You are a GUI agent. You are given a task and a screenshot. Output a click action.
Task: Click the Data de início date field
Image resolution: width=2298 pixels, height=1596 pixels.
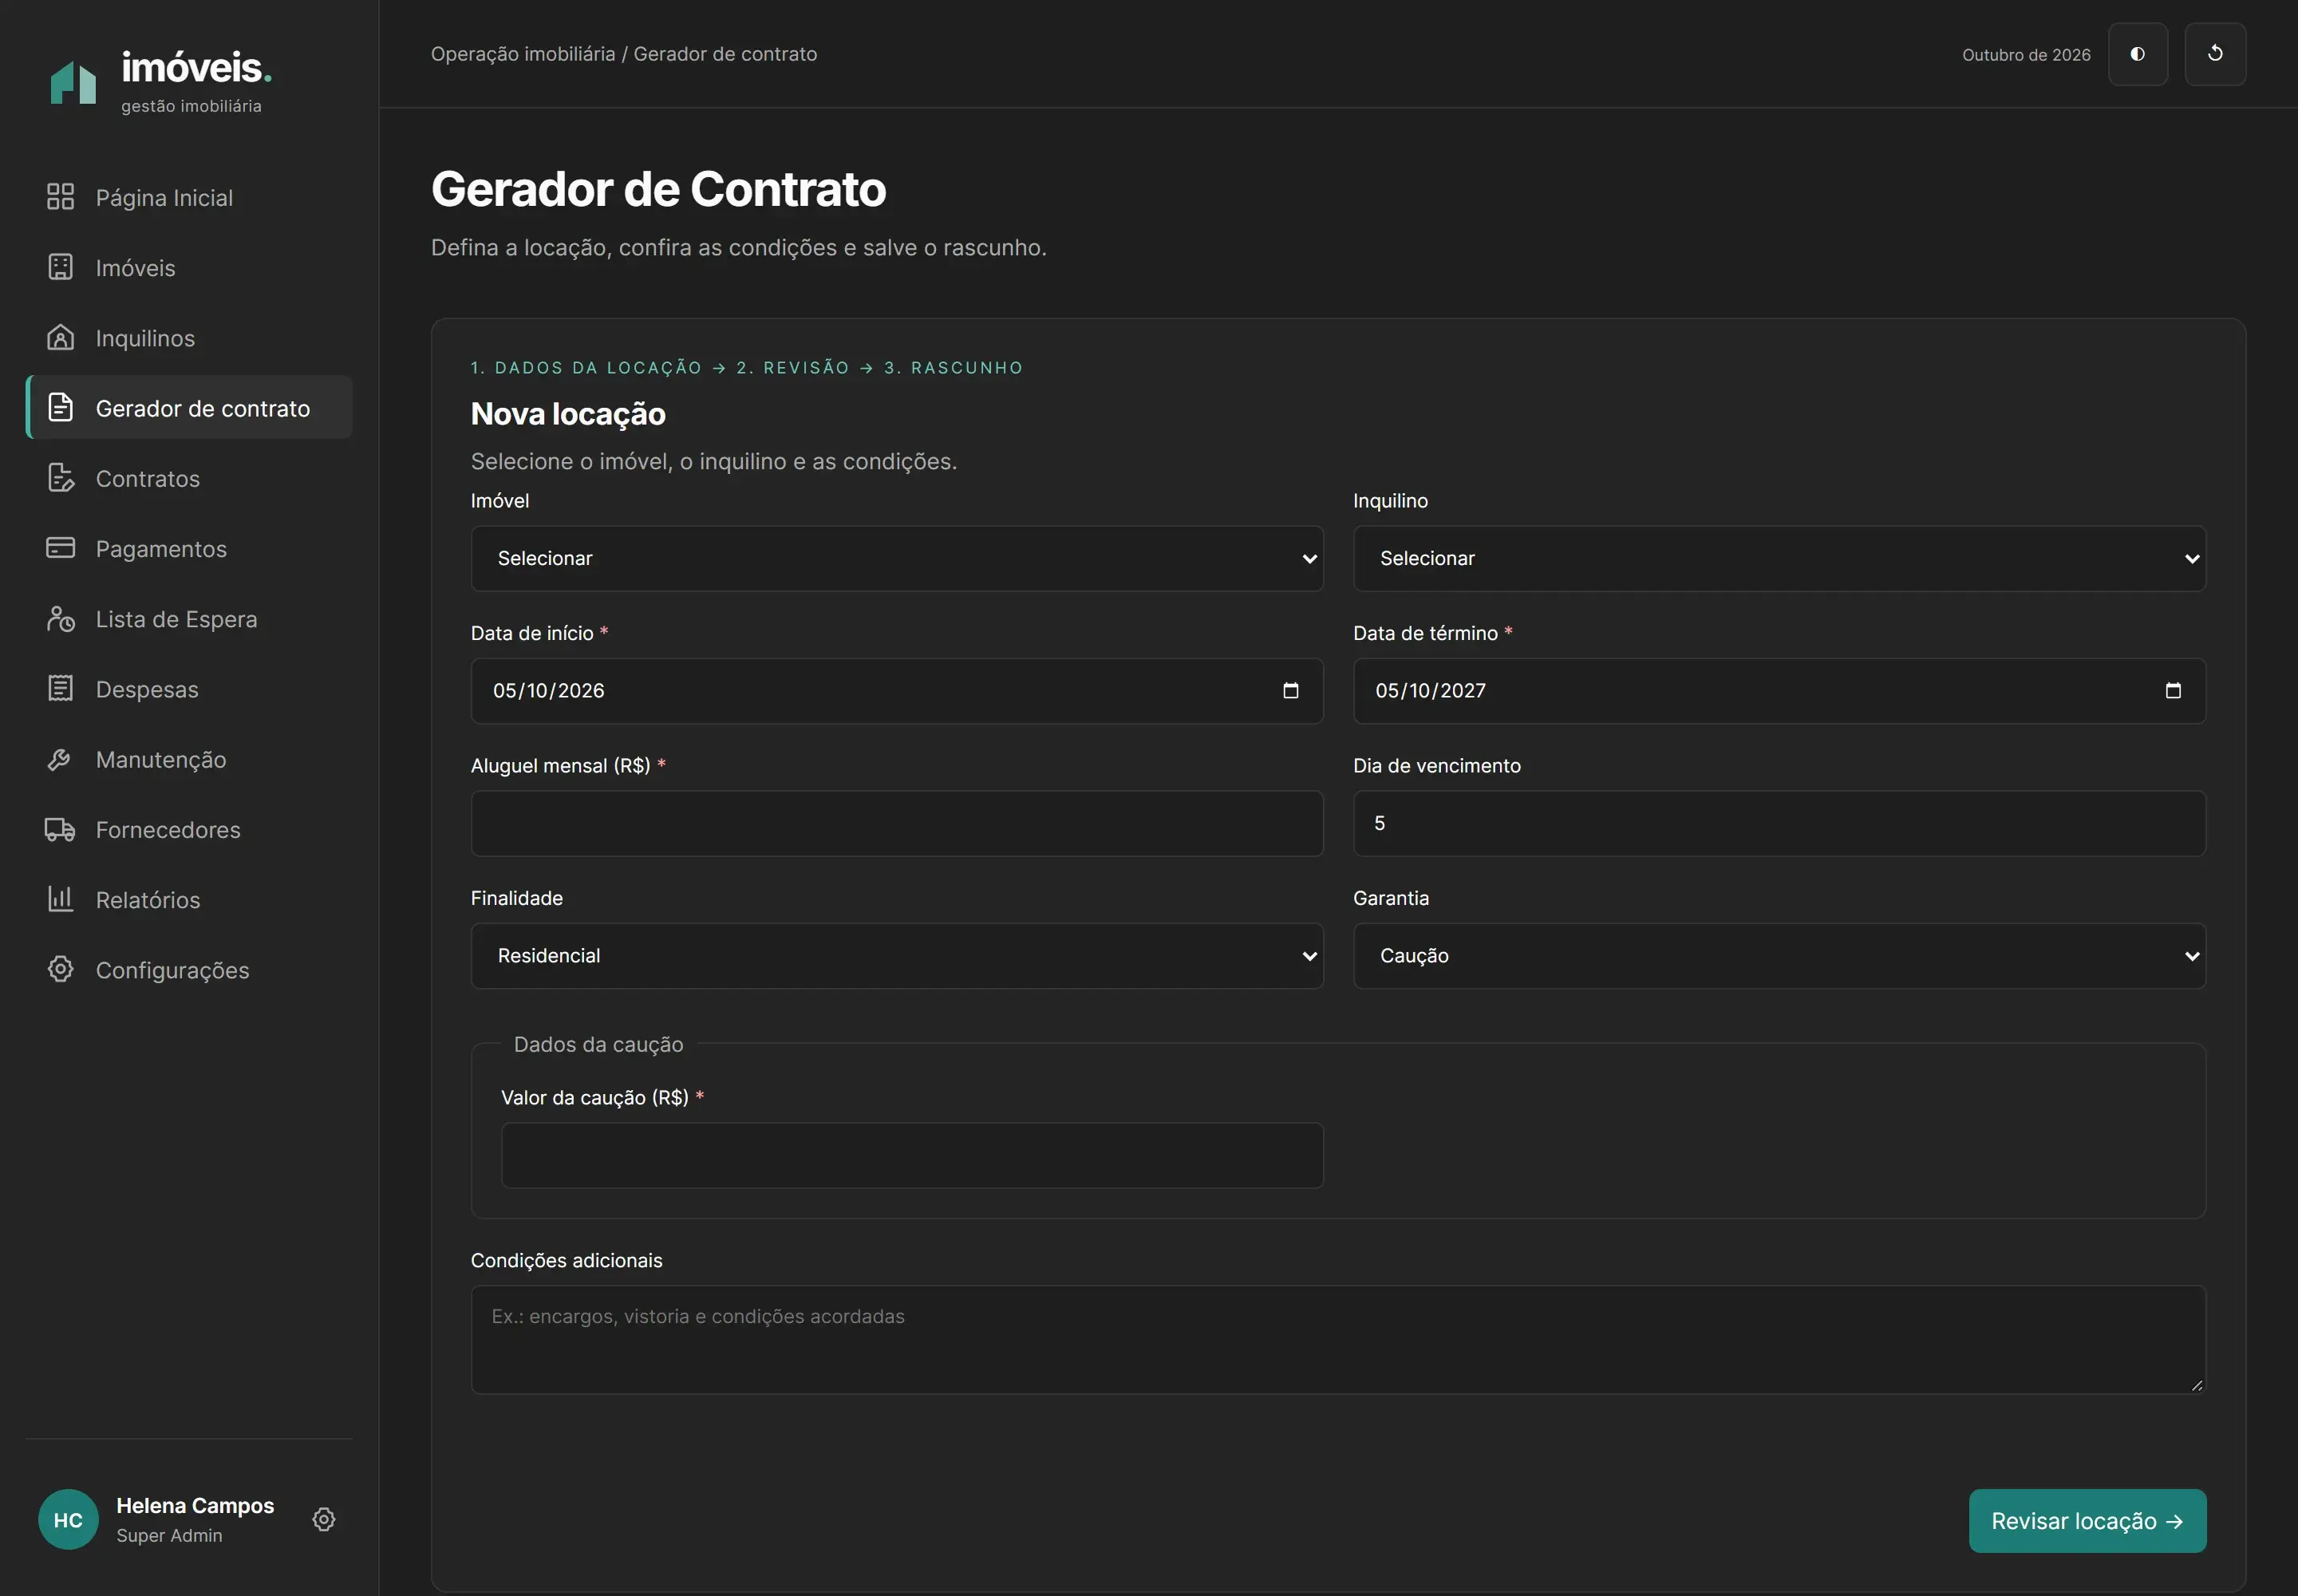coord(897,690)
